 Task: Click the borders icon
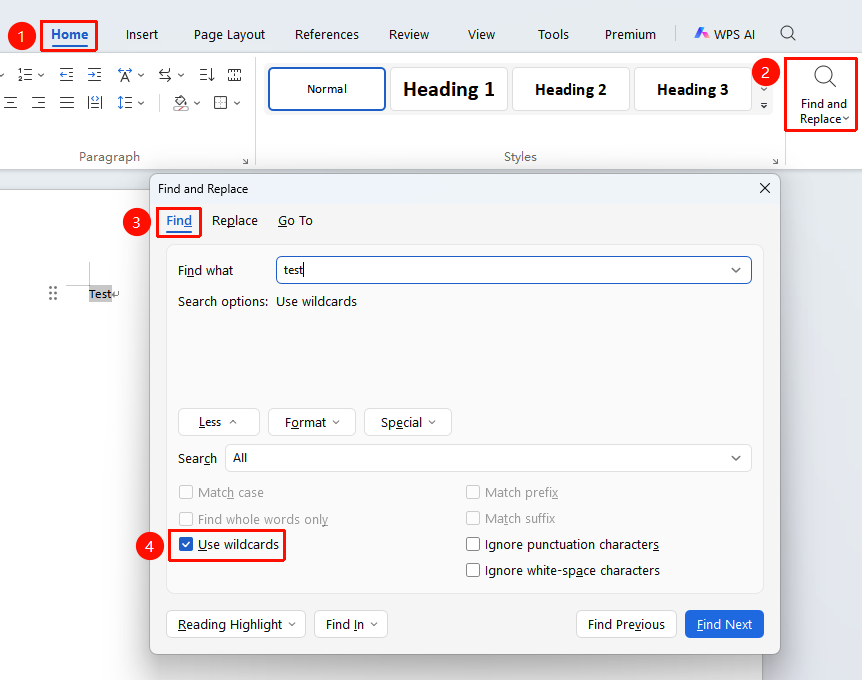point(220,103)
